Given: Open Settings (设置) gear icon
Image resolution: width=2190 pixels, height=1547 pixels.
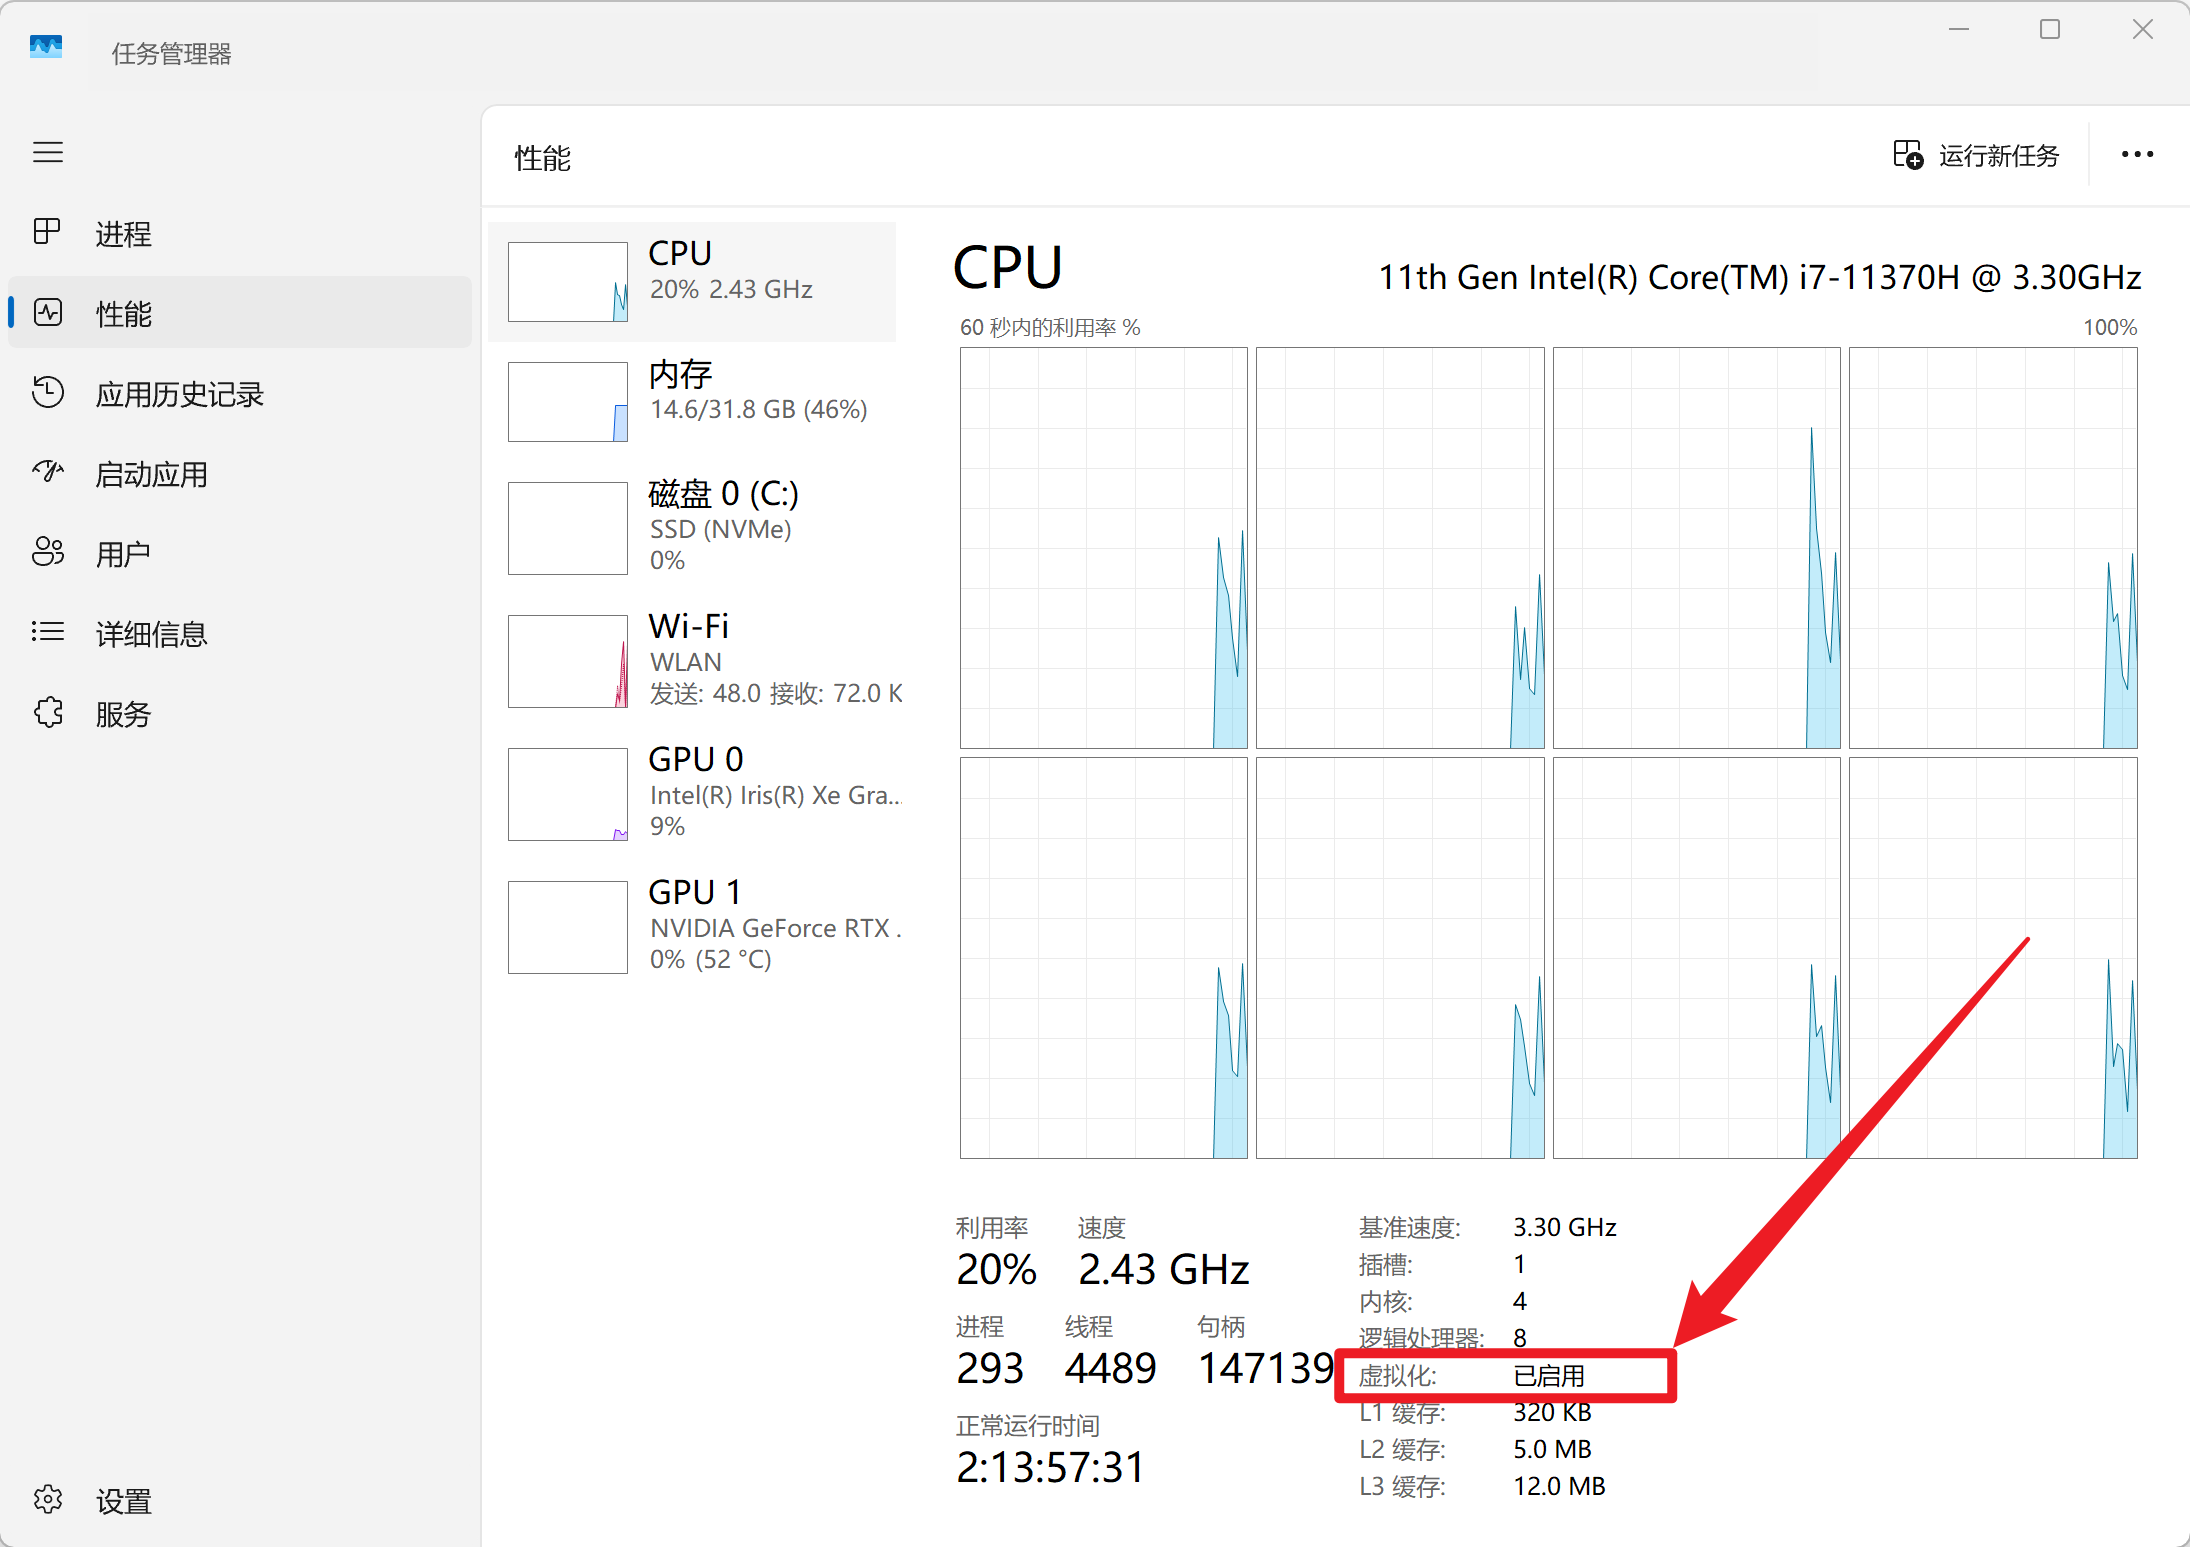Looking at the screenshot, I should pos(47,1499).
